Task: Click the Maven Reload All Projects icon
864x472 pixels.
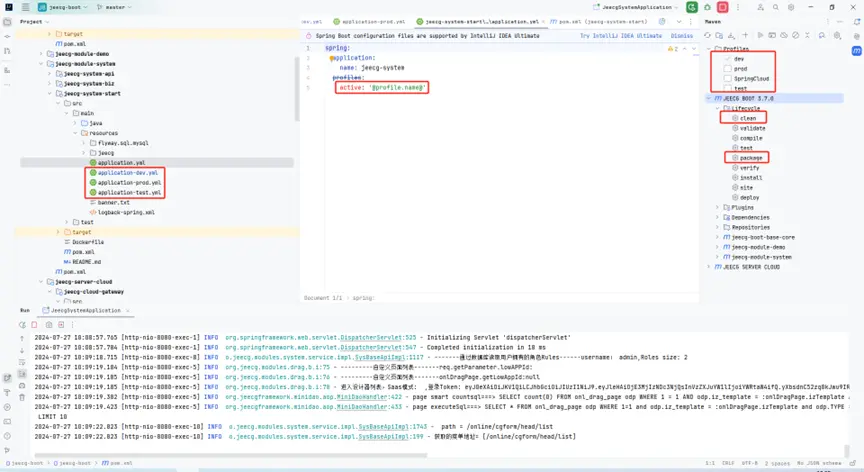Action: [707, 35]
